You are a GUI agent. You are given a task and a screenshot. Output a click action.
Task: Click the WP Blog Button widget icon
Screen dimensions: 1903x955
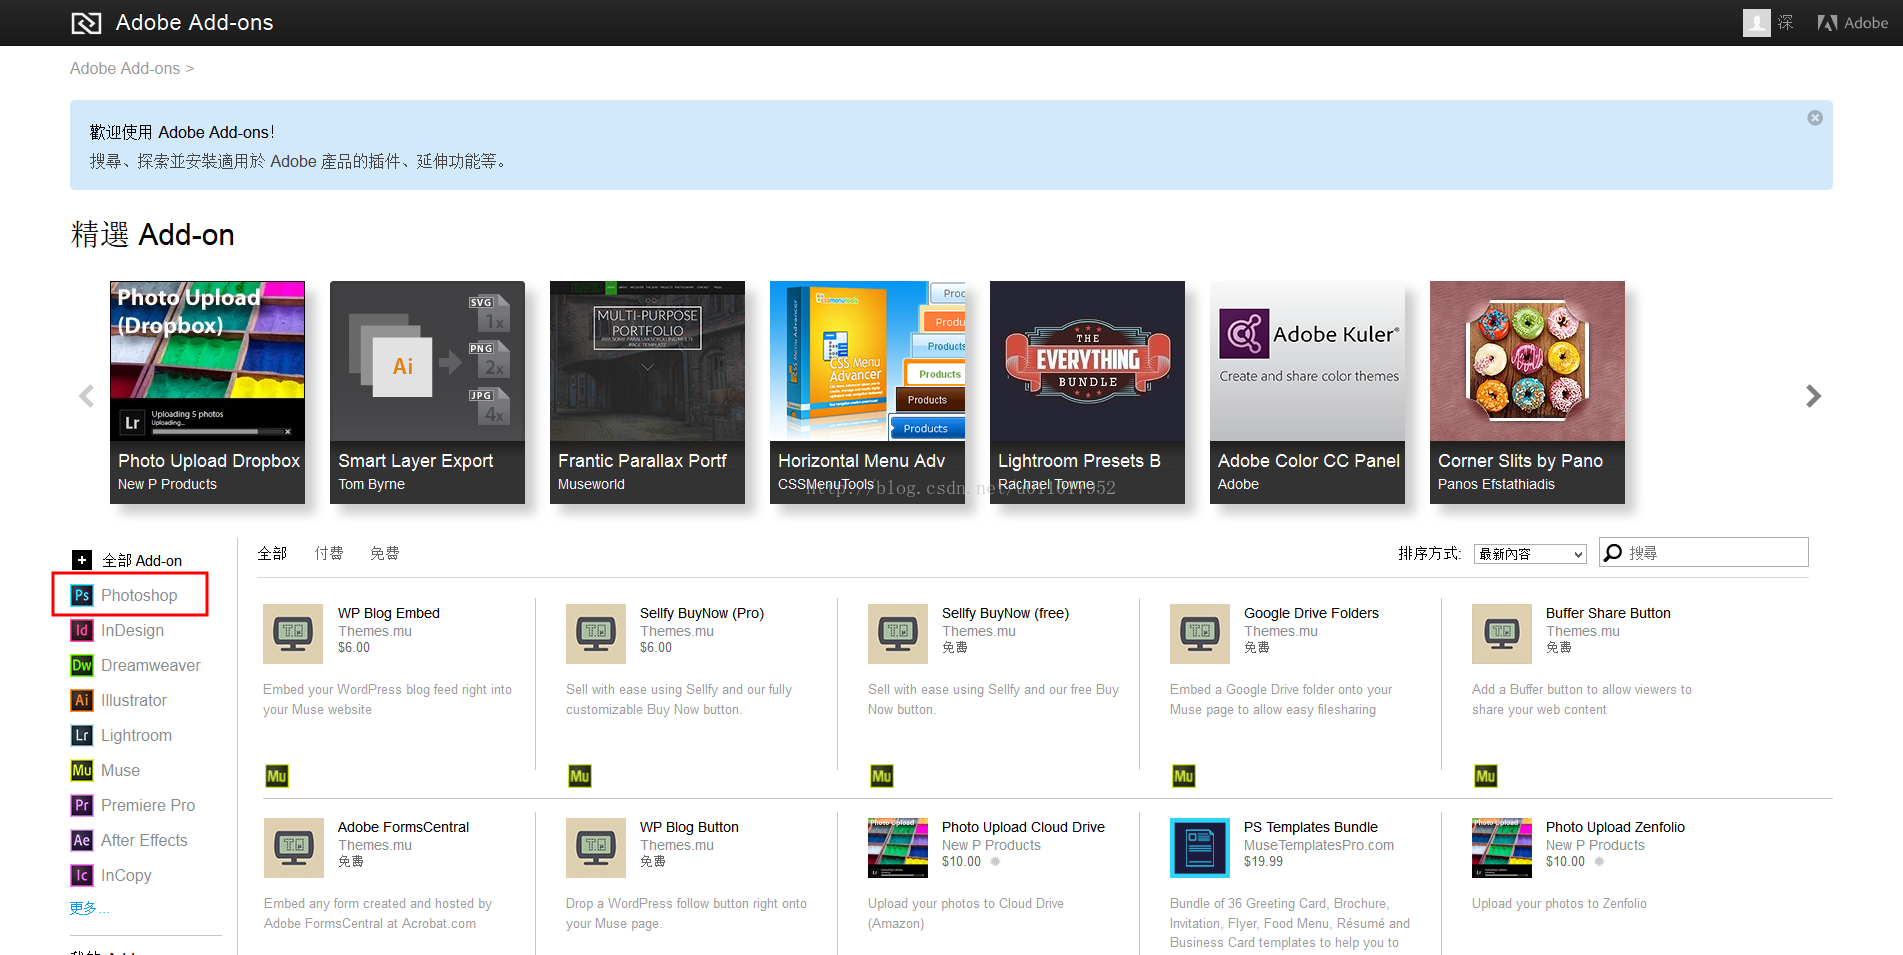click(x=596, y=848)
